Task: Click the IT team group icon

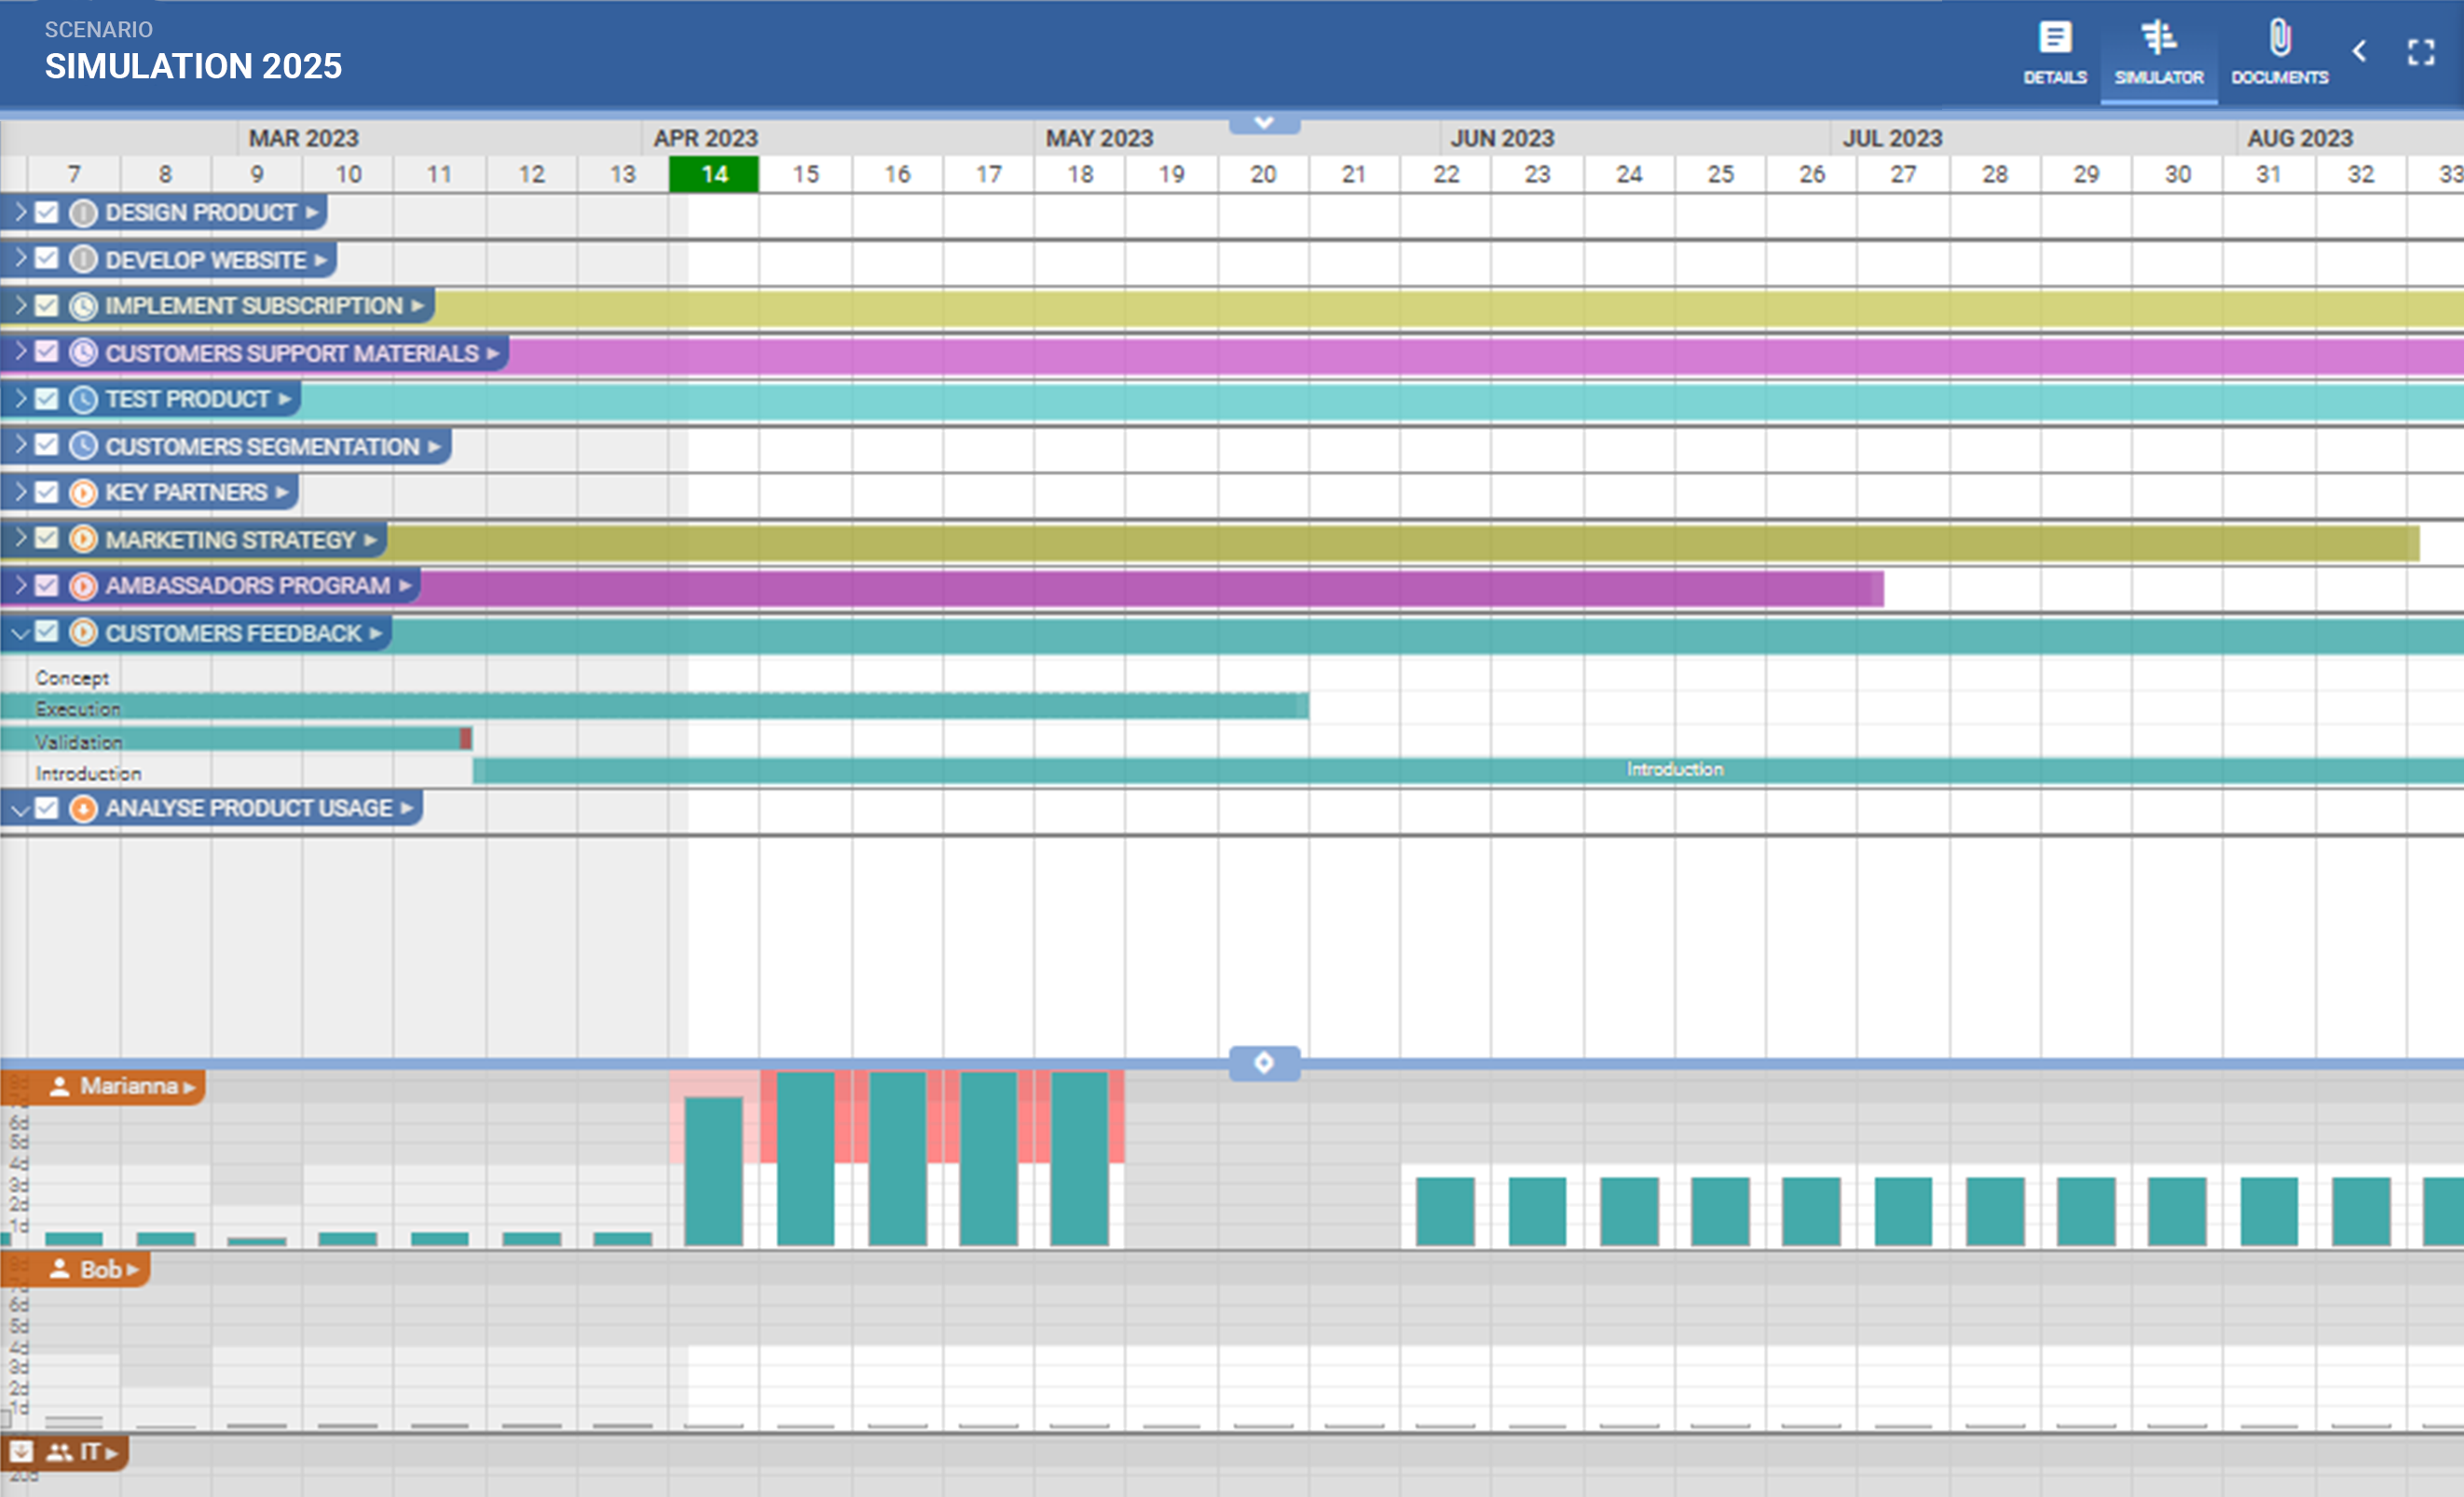Action: pyautogui.click(x=60, y=1452)
